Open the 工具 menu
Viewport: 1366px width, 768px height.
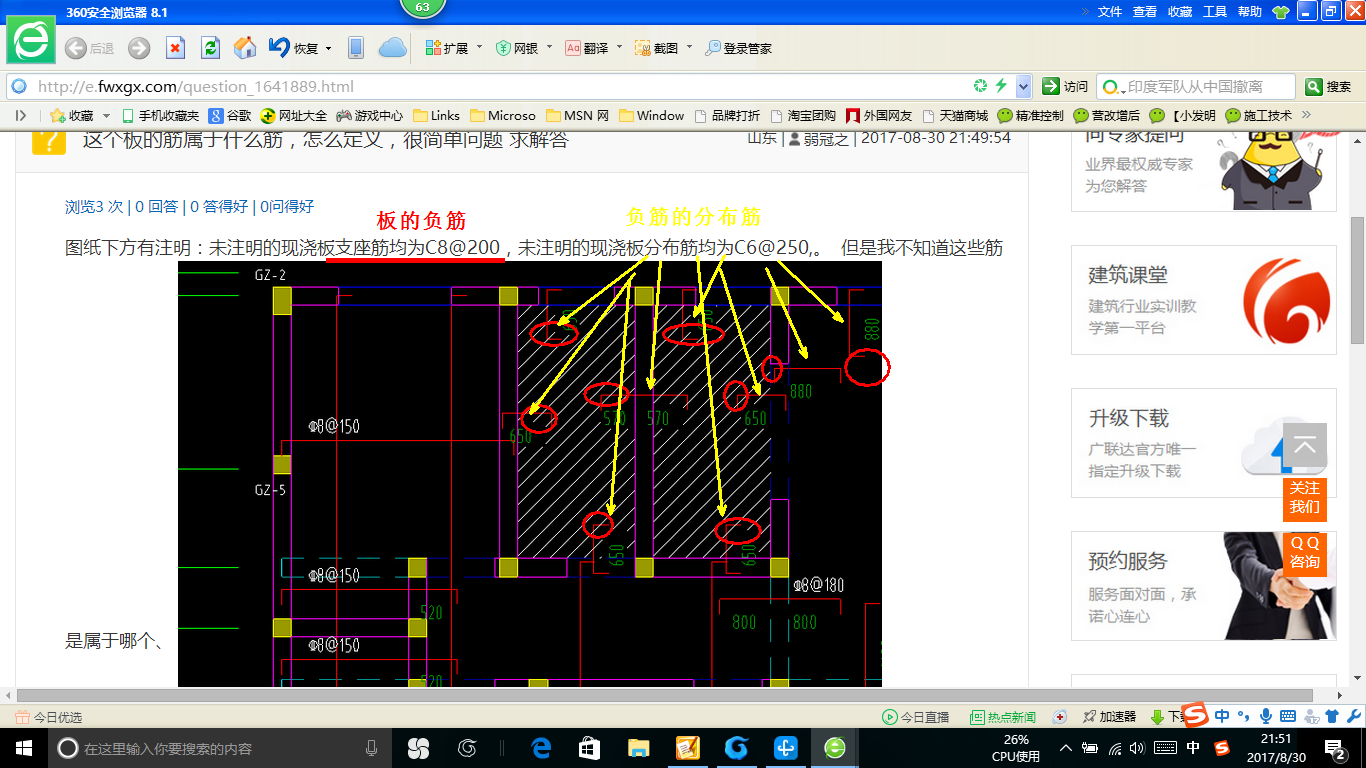coord(1215,12)
